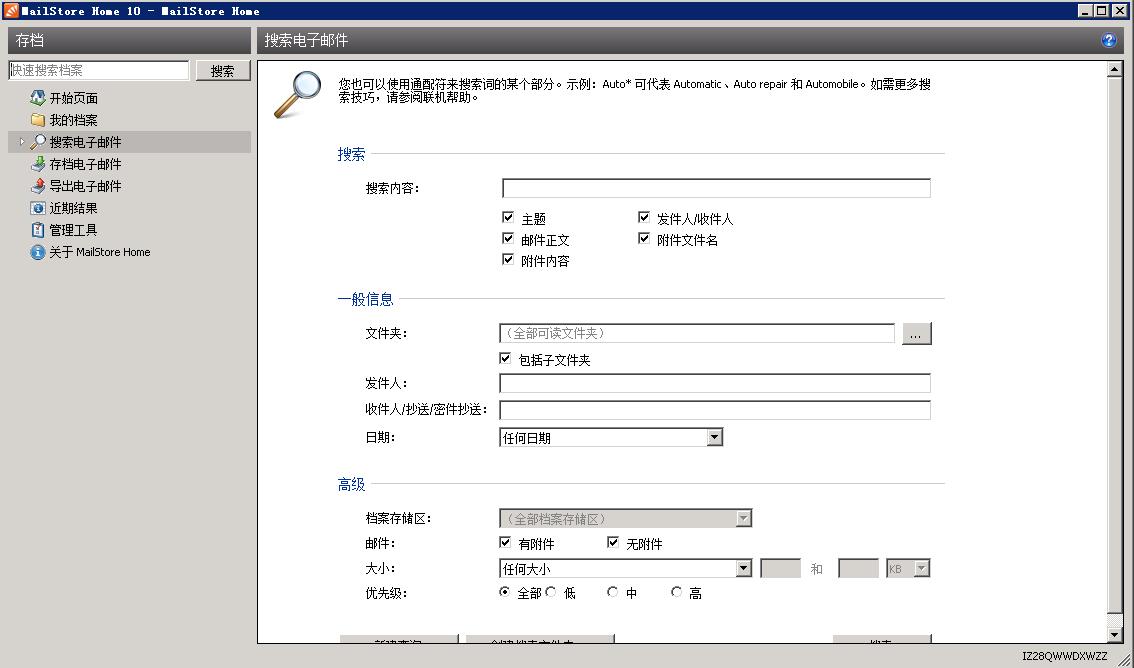Click the 近期结果 info icon
The height and width of the screenshot is (668, 1134).
coord(38,208)
